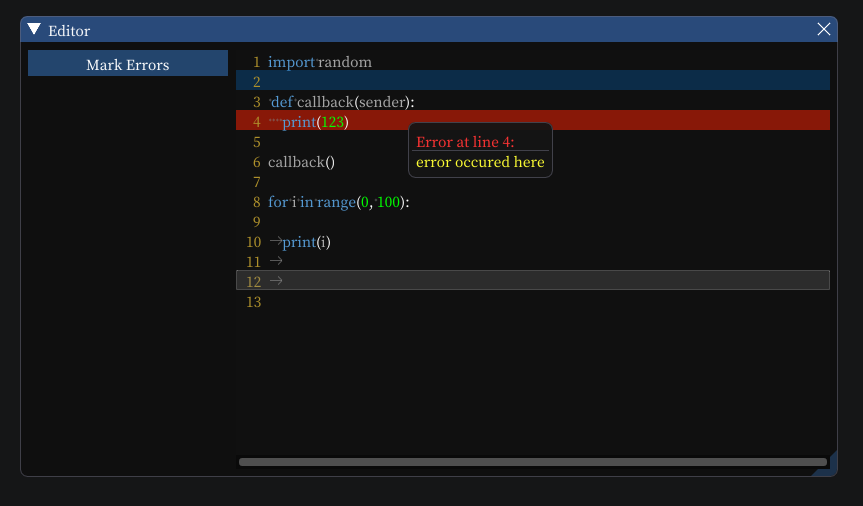The height and width of the screenshot is (506, 863).
Task: Click the Mark Errors button
Action: click(x=128, y=63)
